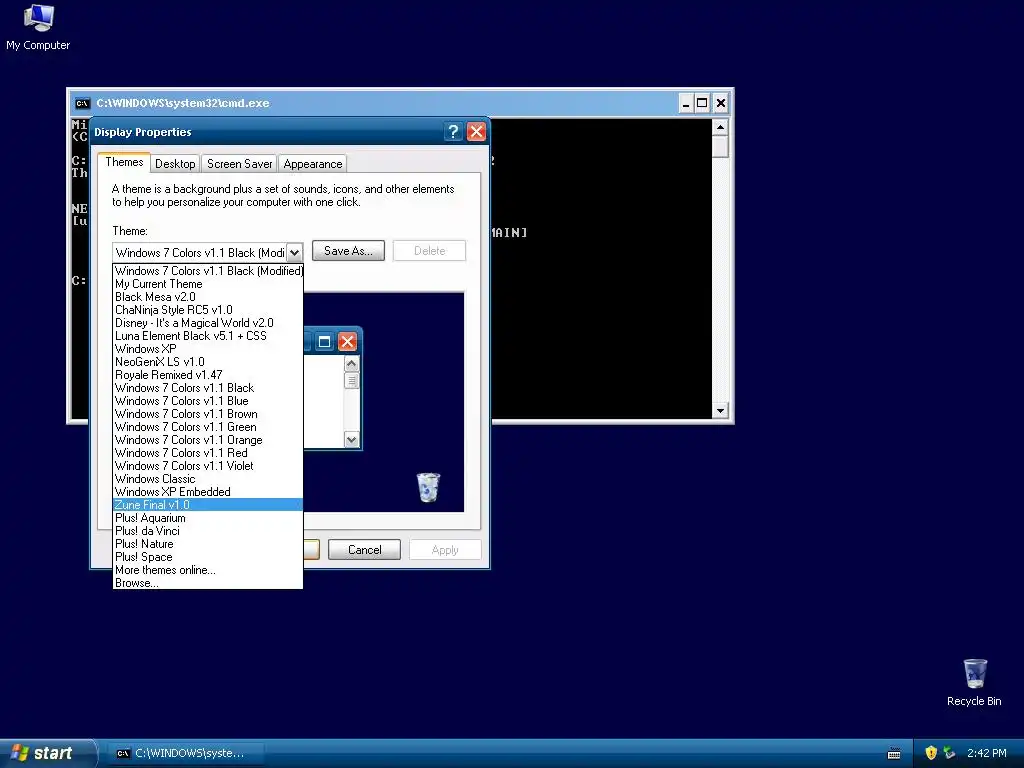Click preview window scrollbar up arrow
1024x768 pixels.
coord(351,364)
